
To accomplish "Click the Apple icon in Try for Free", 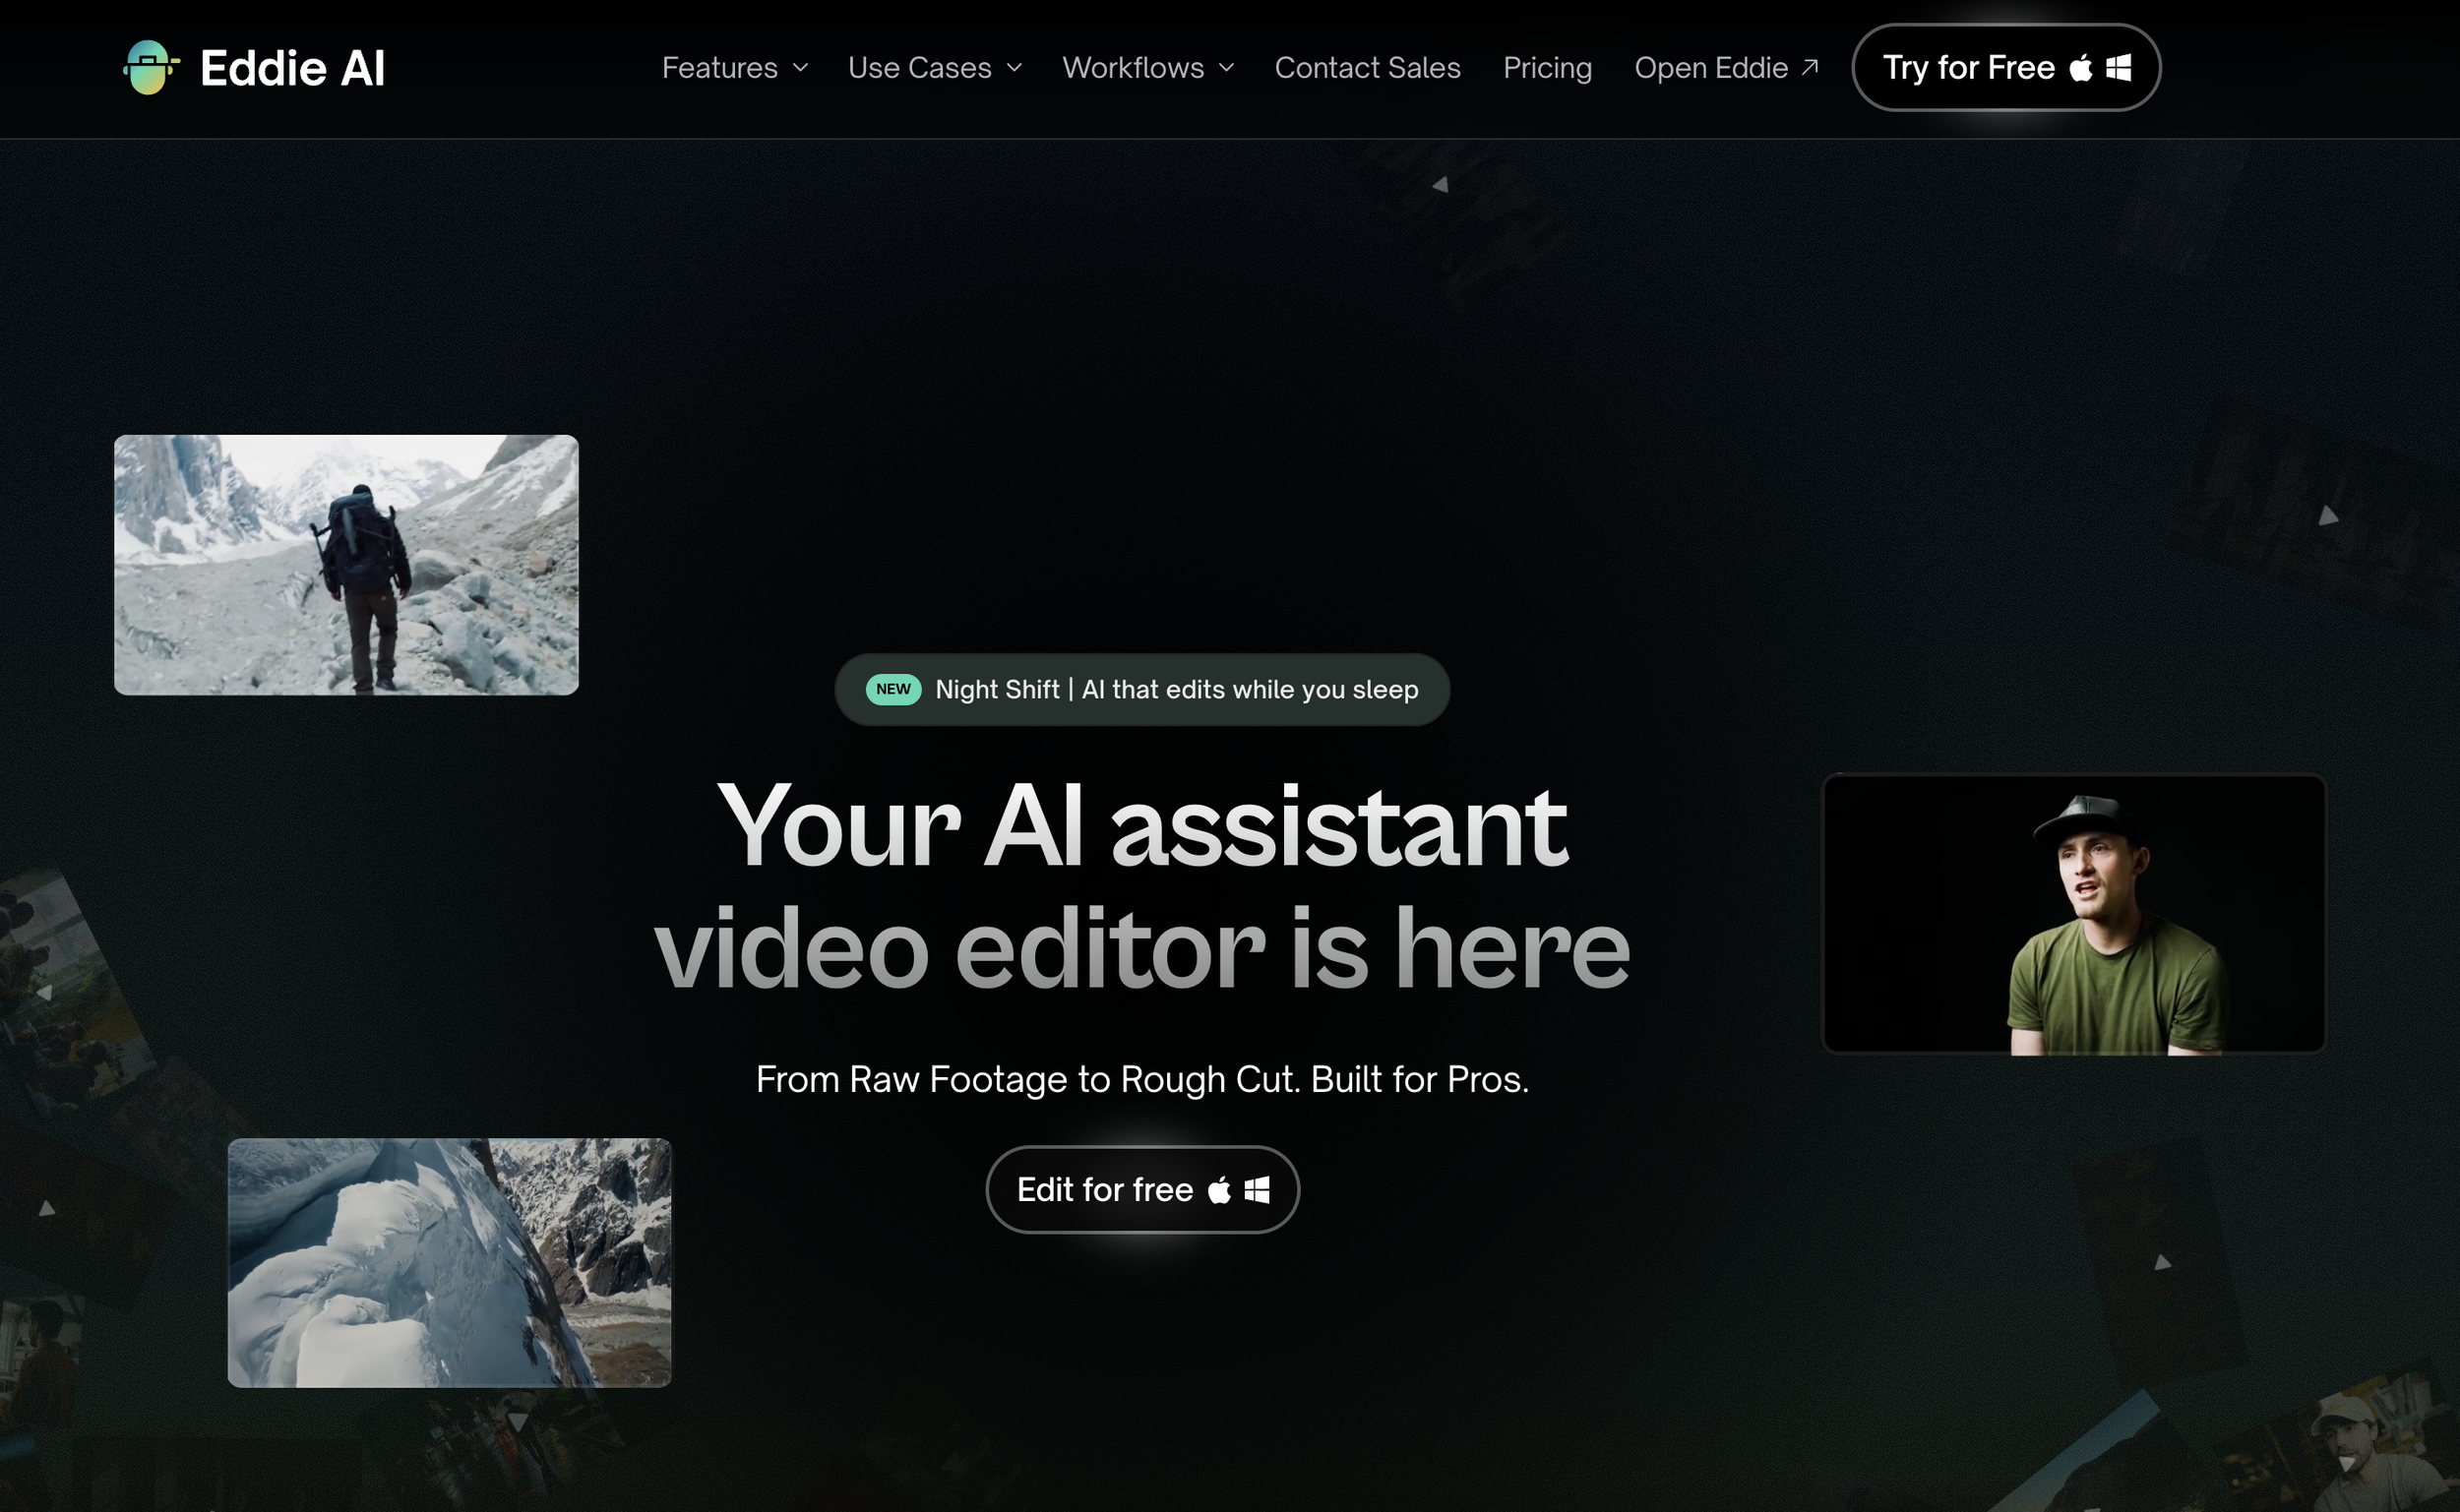I will pos(2080,67).
